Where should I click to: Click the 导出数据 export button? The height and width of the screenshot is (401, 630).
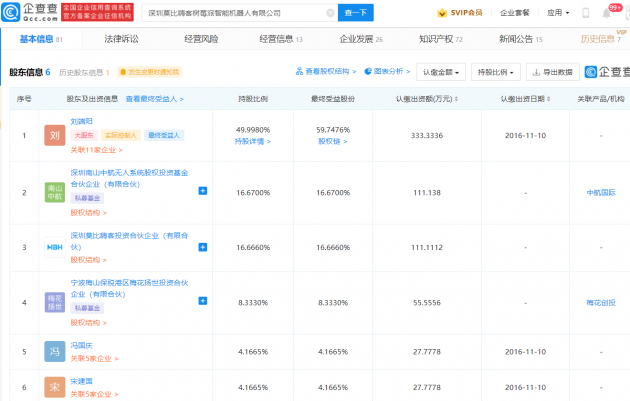(553, 72)
